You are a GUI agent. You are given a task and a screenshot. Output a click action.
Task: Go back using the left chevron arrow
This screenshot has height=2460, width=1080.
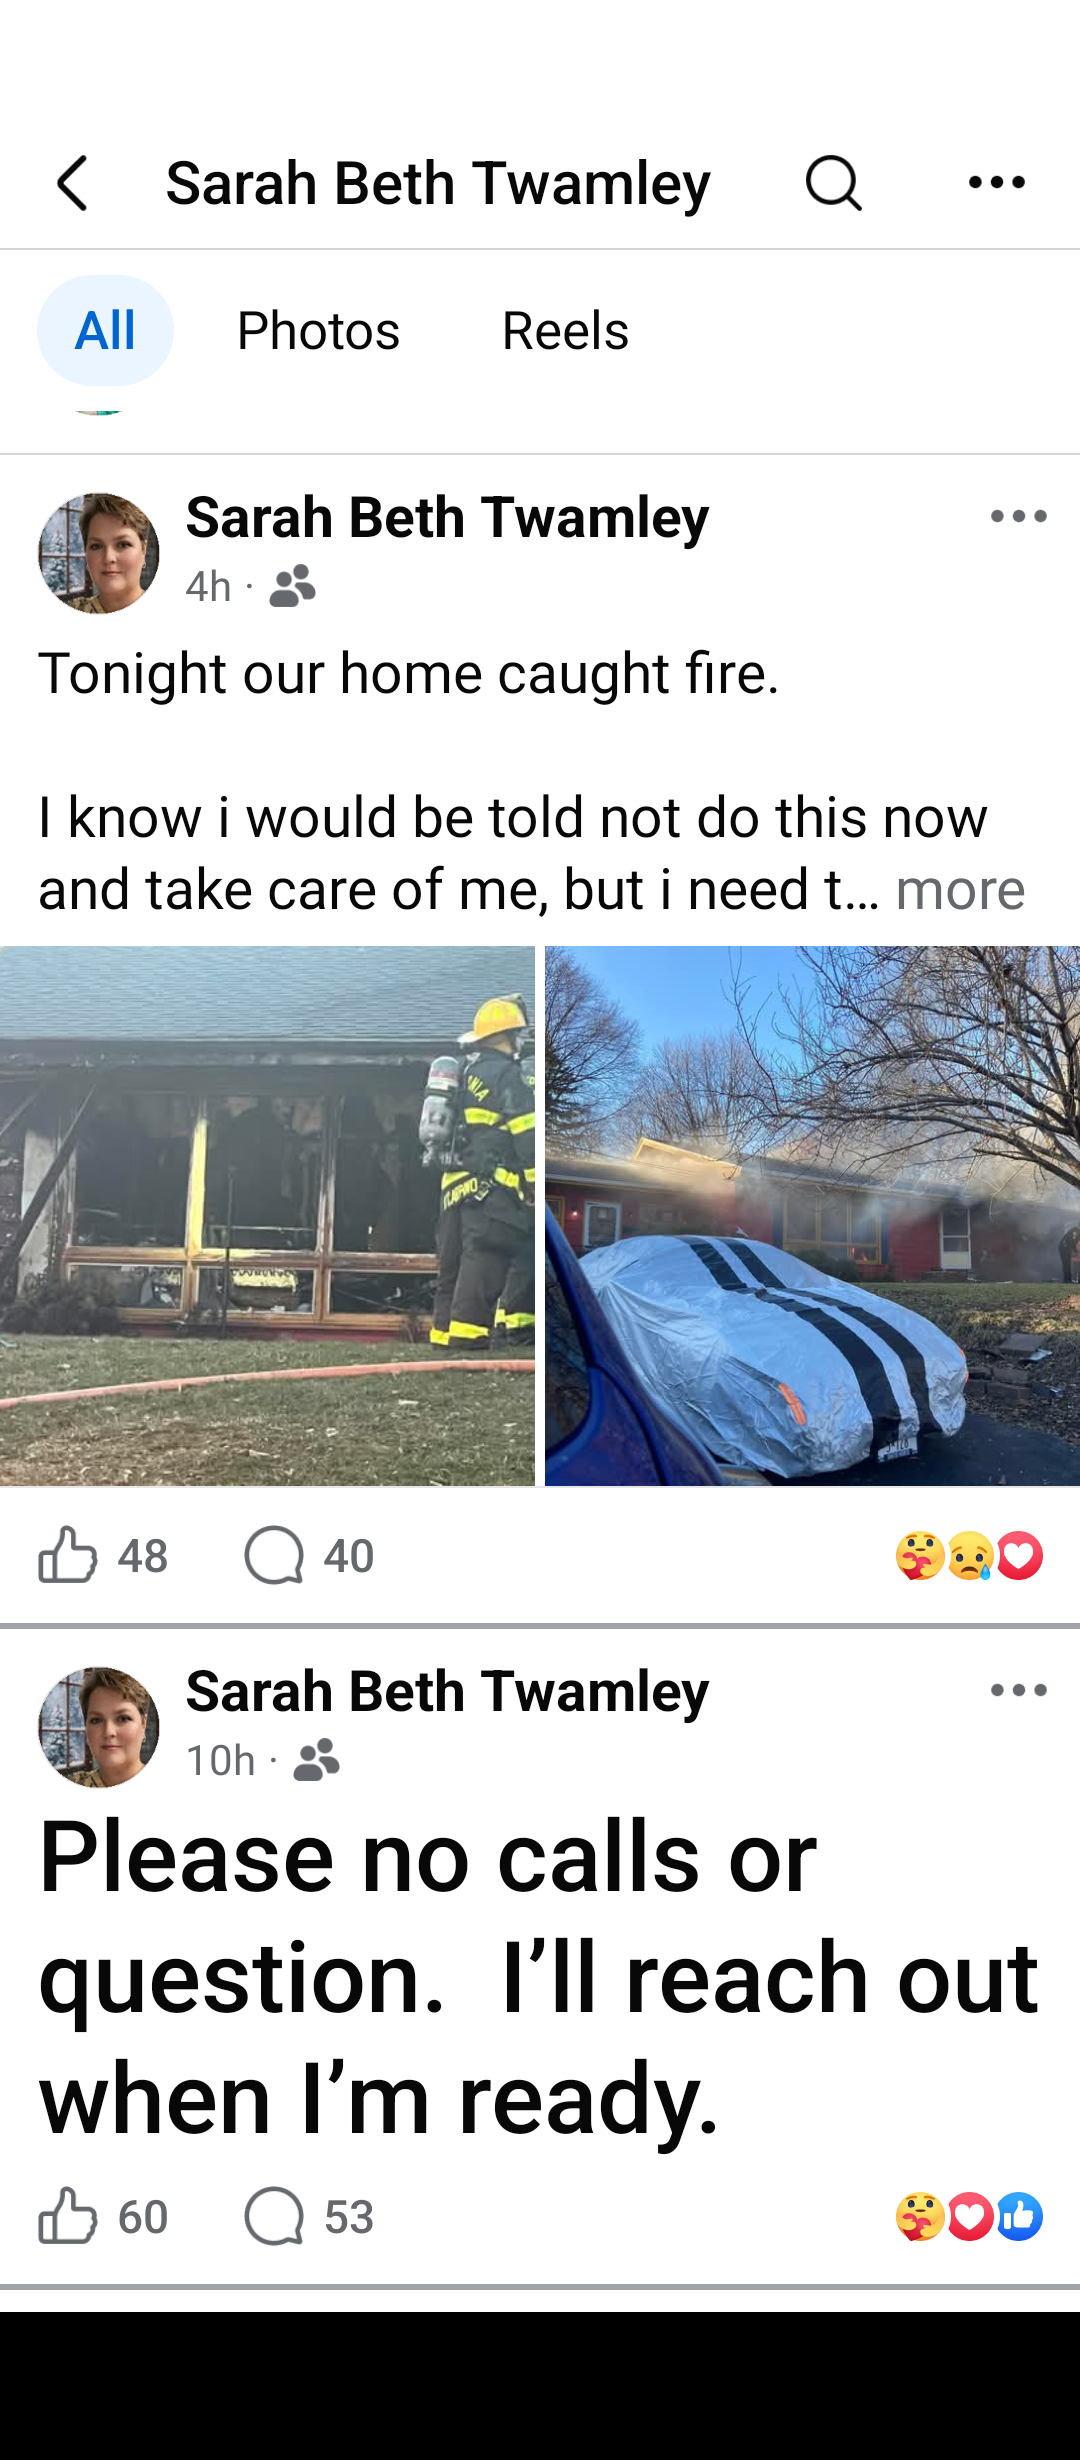72,183
